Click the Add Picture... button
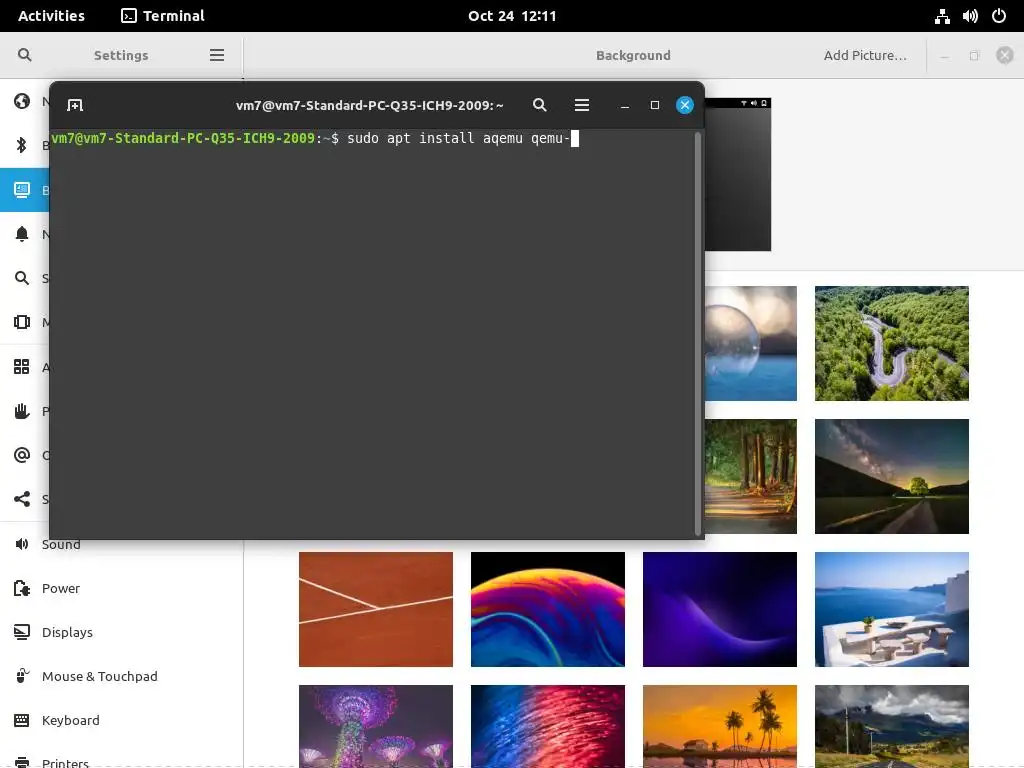Viewport: 1024px width, 768px height. (865, 56)
